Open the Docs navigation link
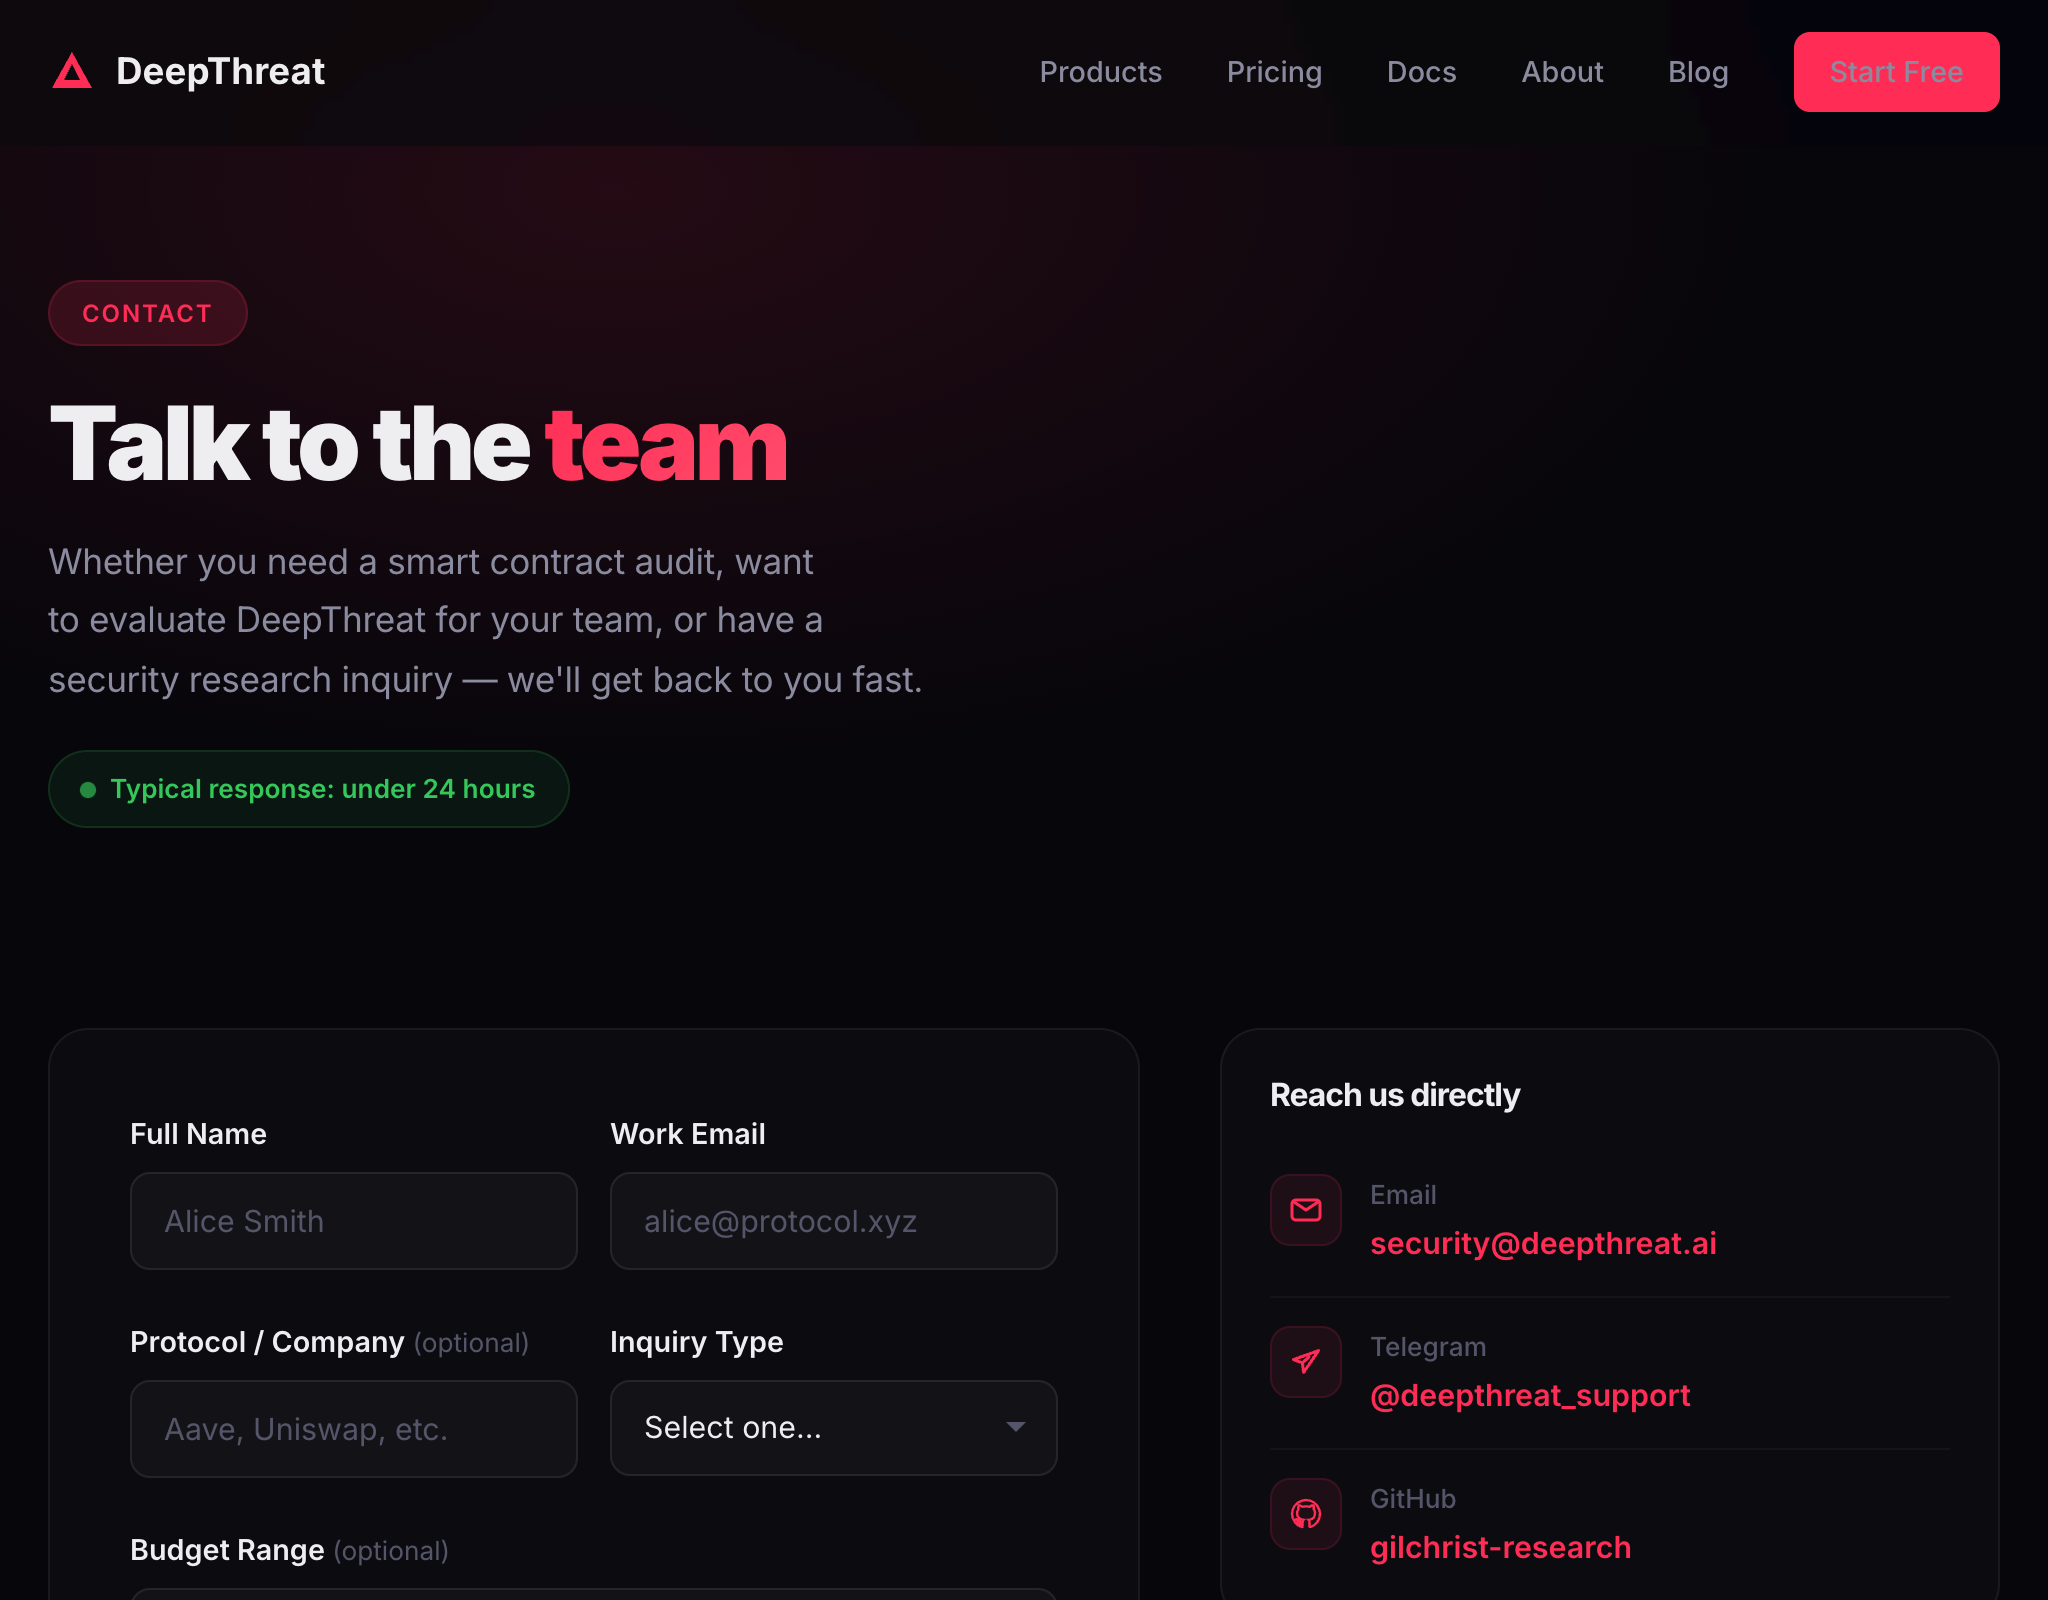This screenshot has height=1600, width=2048. (1421, 72)
